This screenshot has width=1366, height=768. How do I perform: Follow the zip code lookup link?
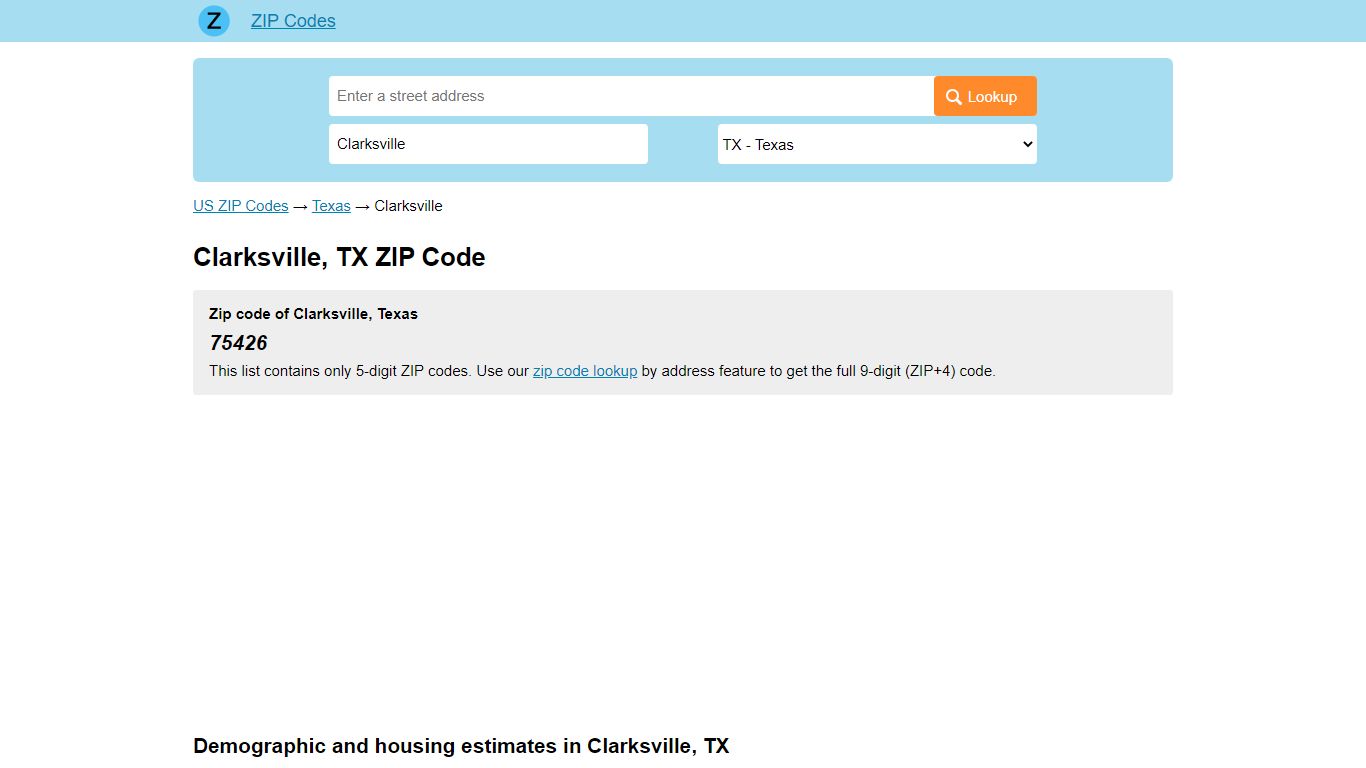(585, 371)
